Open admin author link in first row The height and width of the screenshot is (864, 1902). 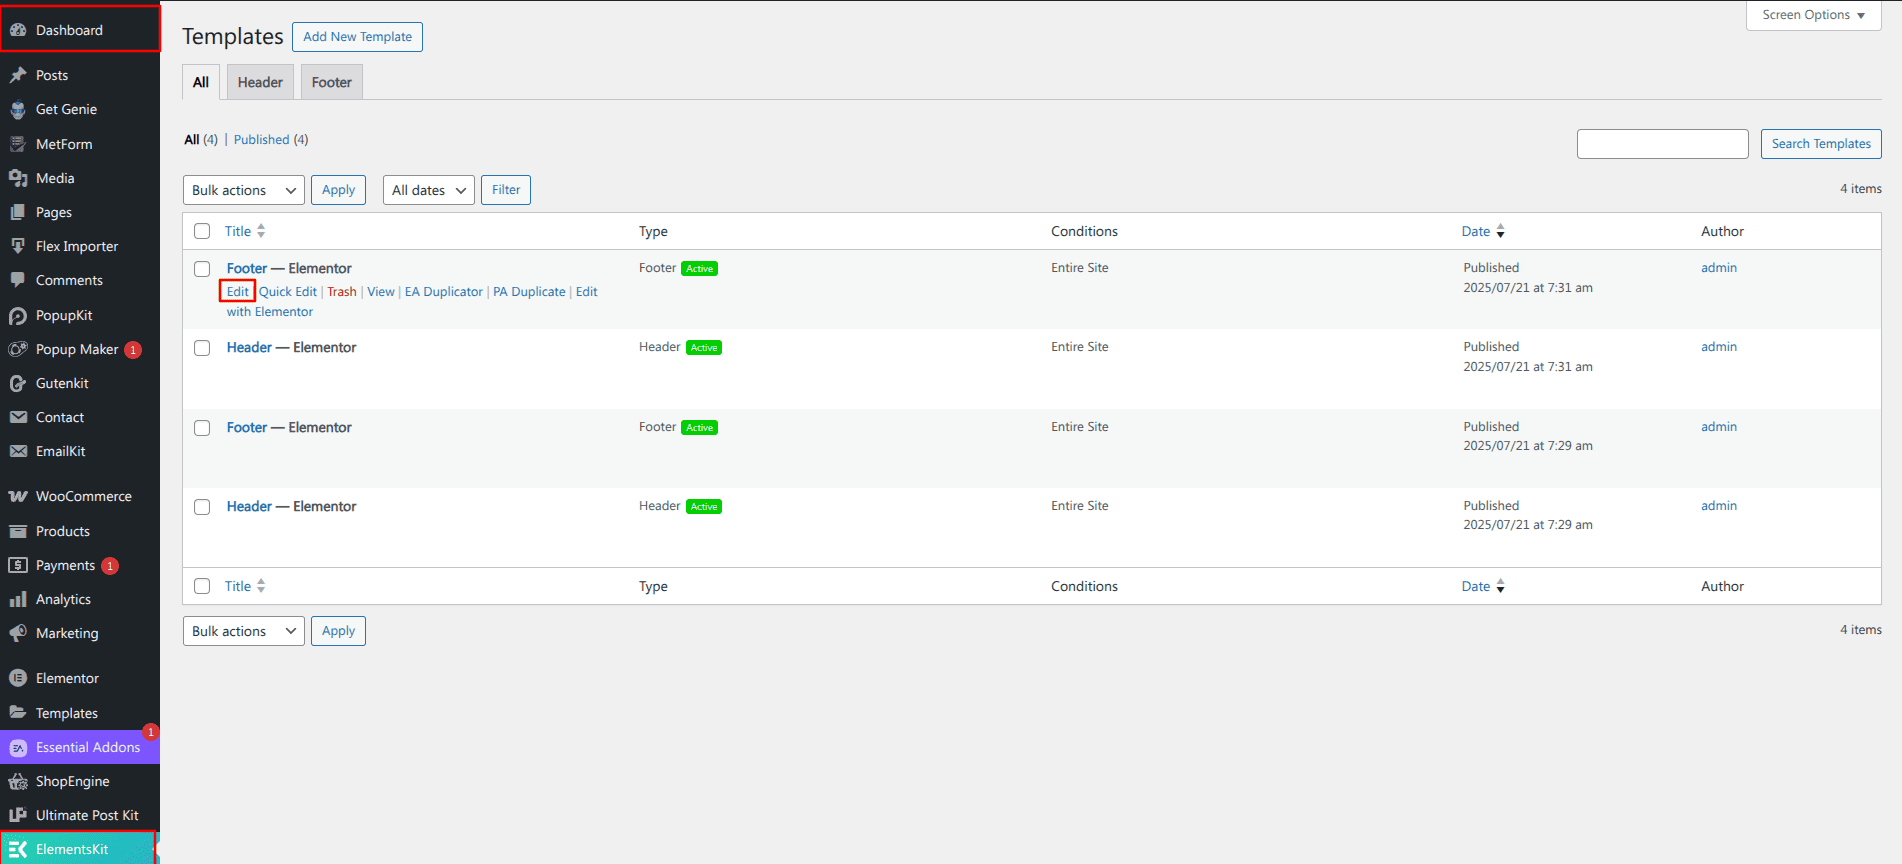(x=1719, y=268)
